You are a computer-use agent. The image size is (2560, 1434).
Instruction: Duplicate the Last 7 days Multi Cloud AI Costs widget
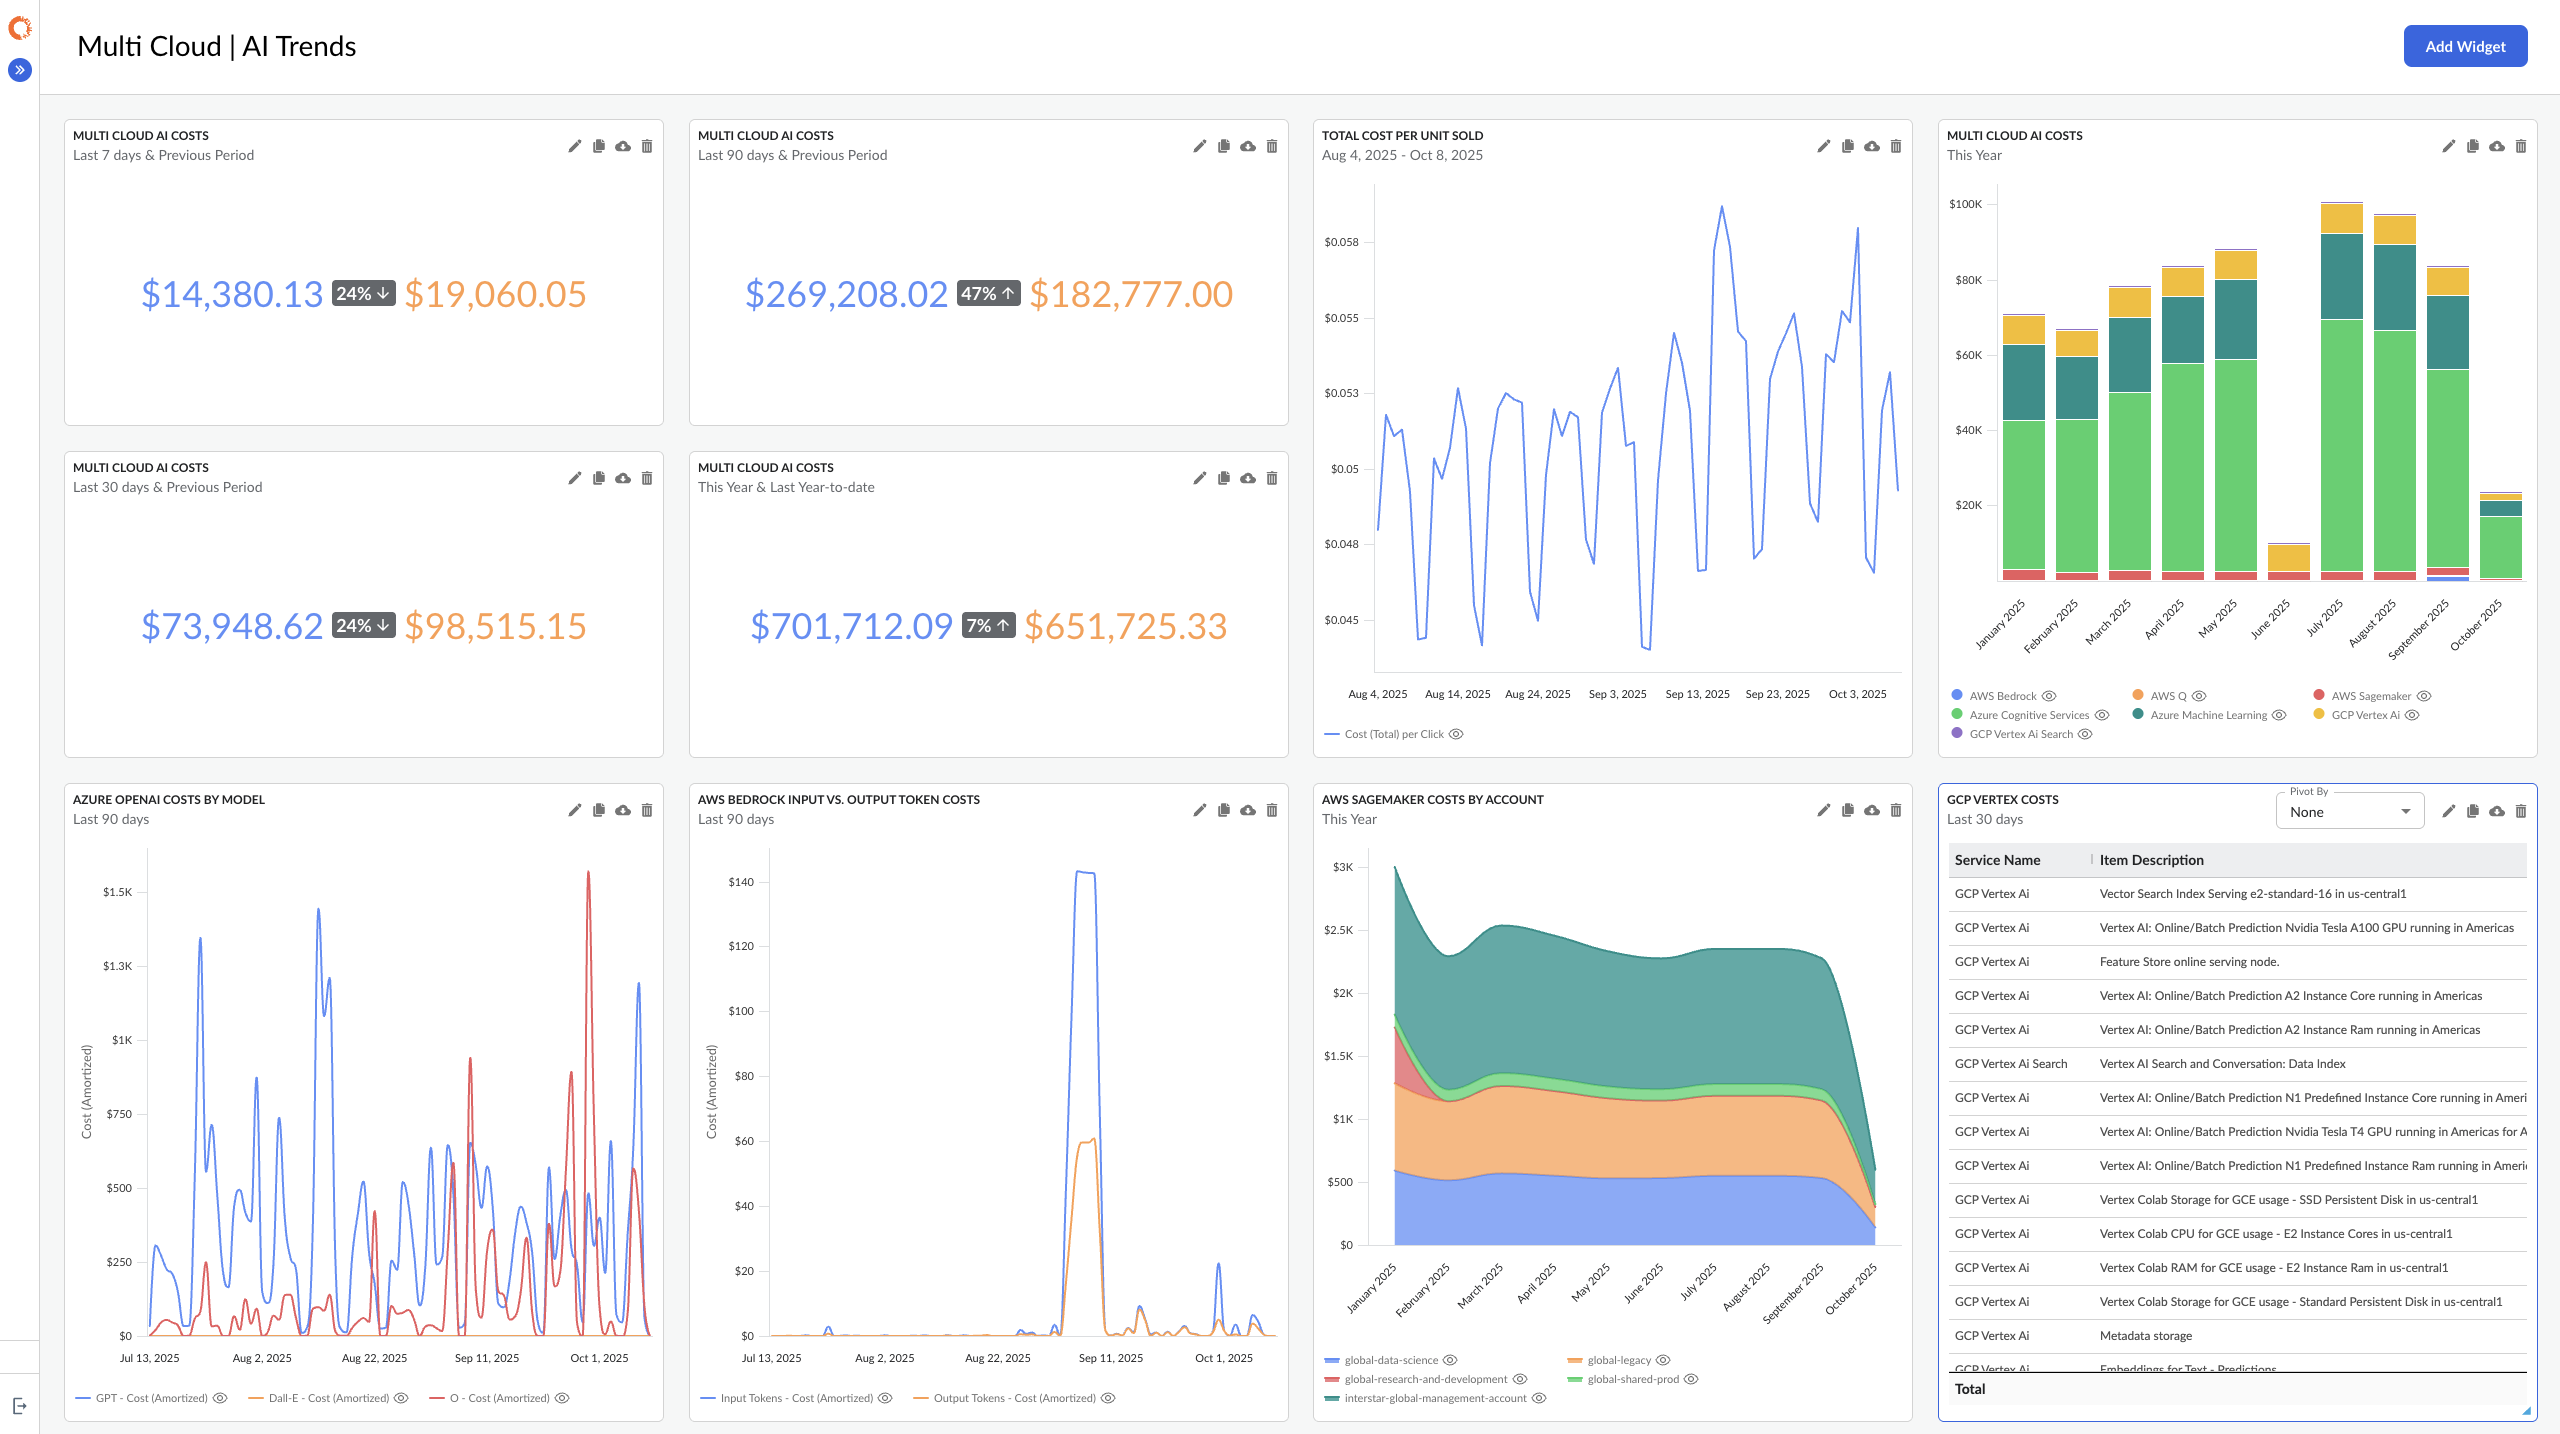[x=598, y=146]
